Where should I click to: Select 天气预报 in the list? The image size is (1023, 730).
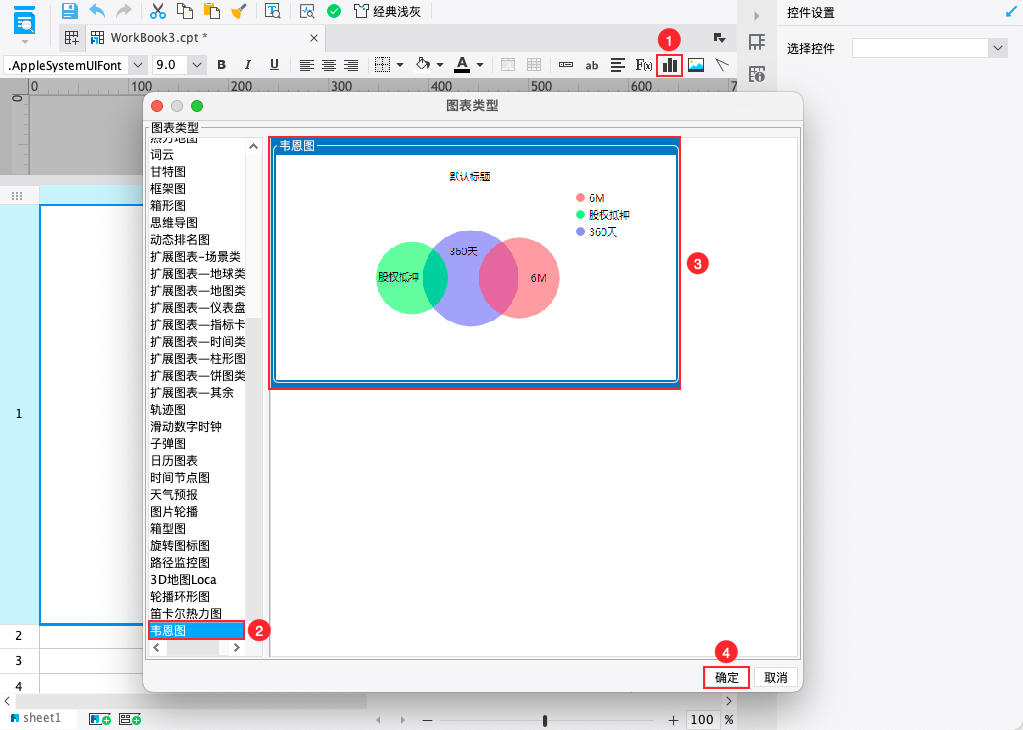click(174, 494)
